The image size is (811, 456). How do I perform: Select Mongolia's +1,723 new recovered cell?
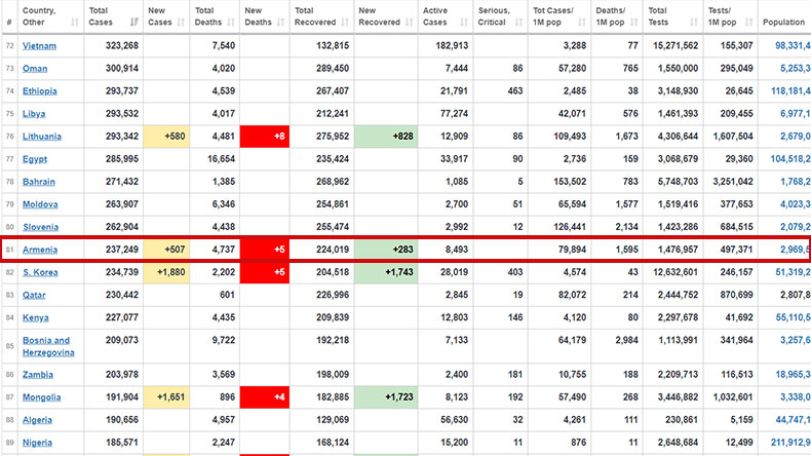pyautogui.click(x=386, y=397)
